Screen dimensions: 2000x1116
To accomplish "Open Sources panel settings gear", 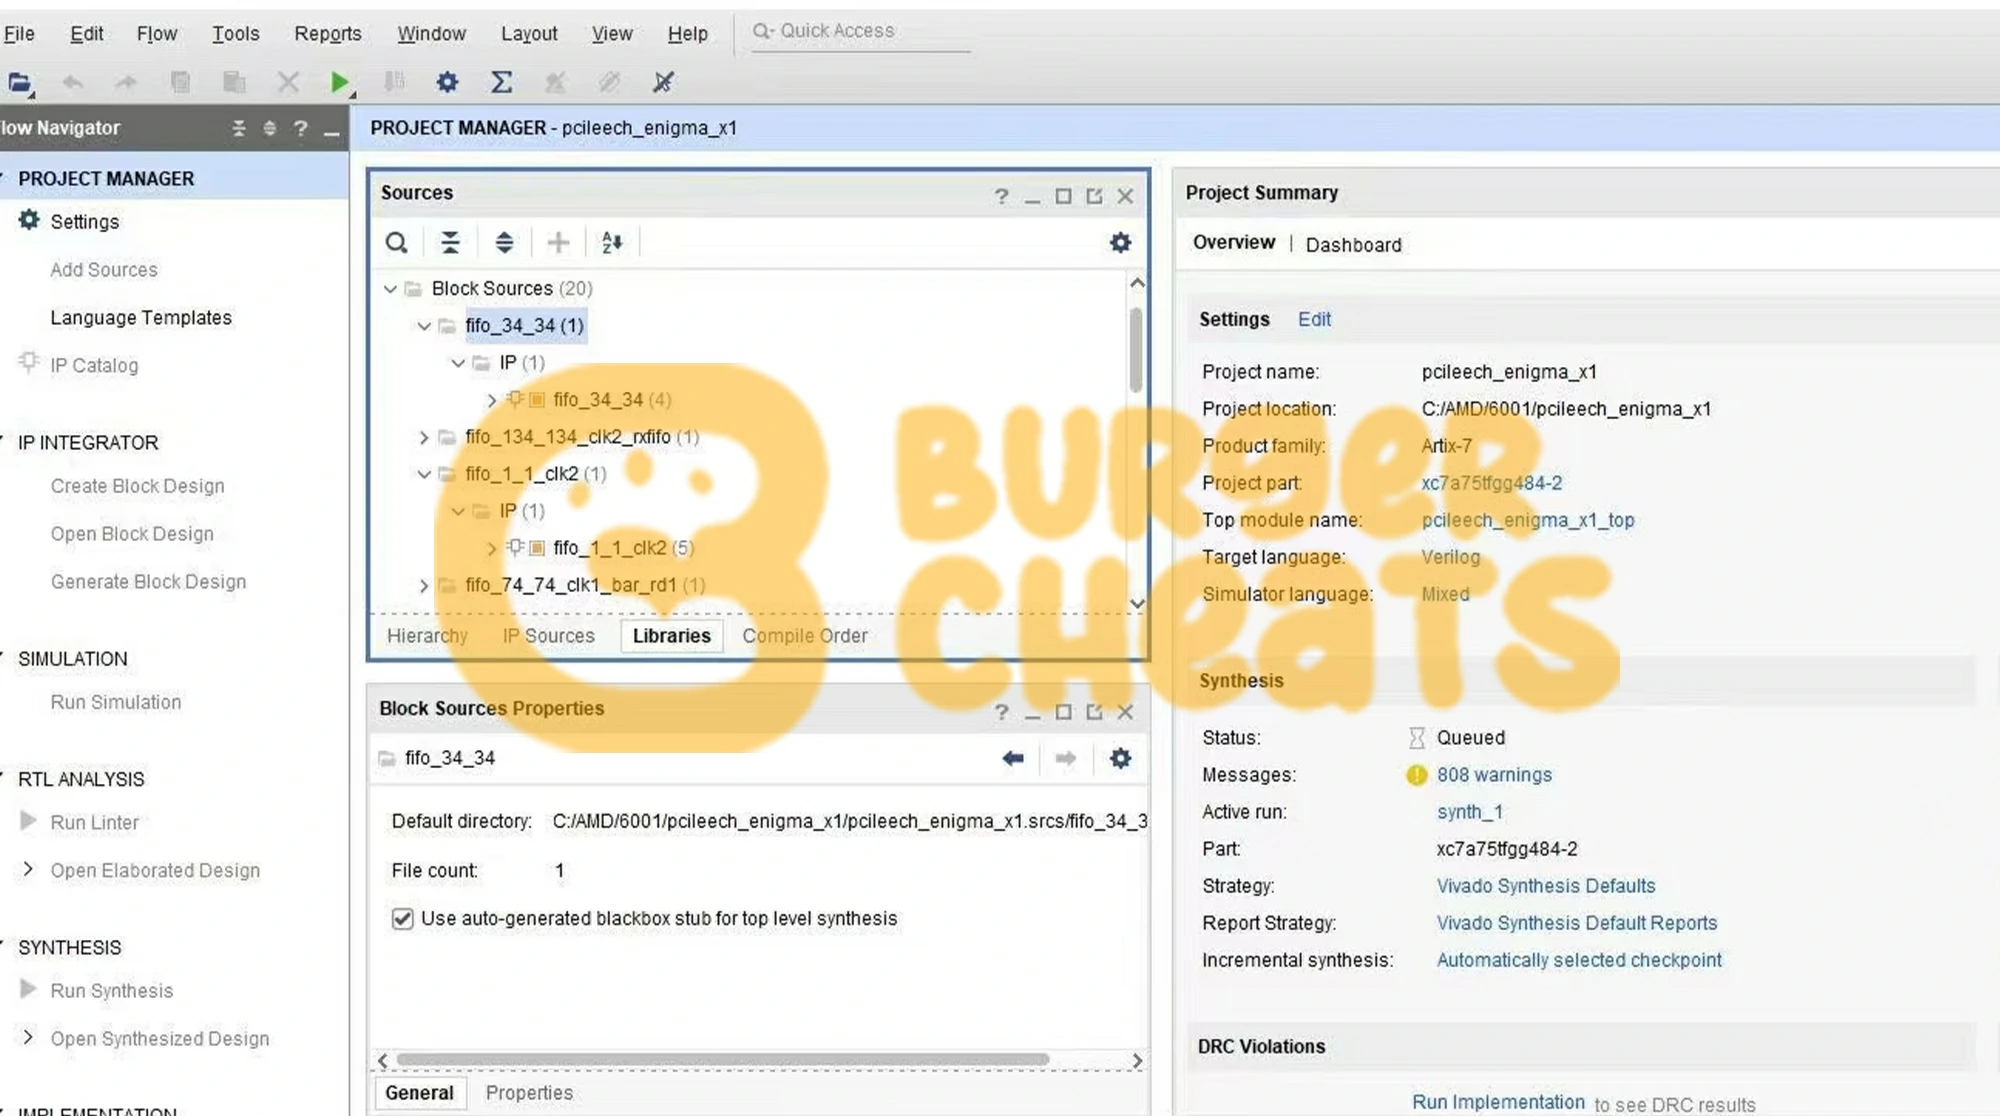I will point(1120,243).
